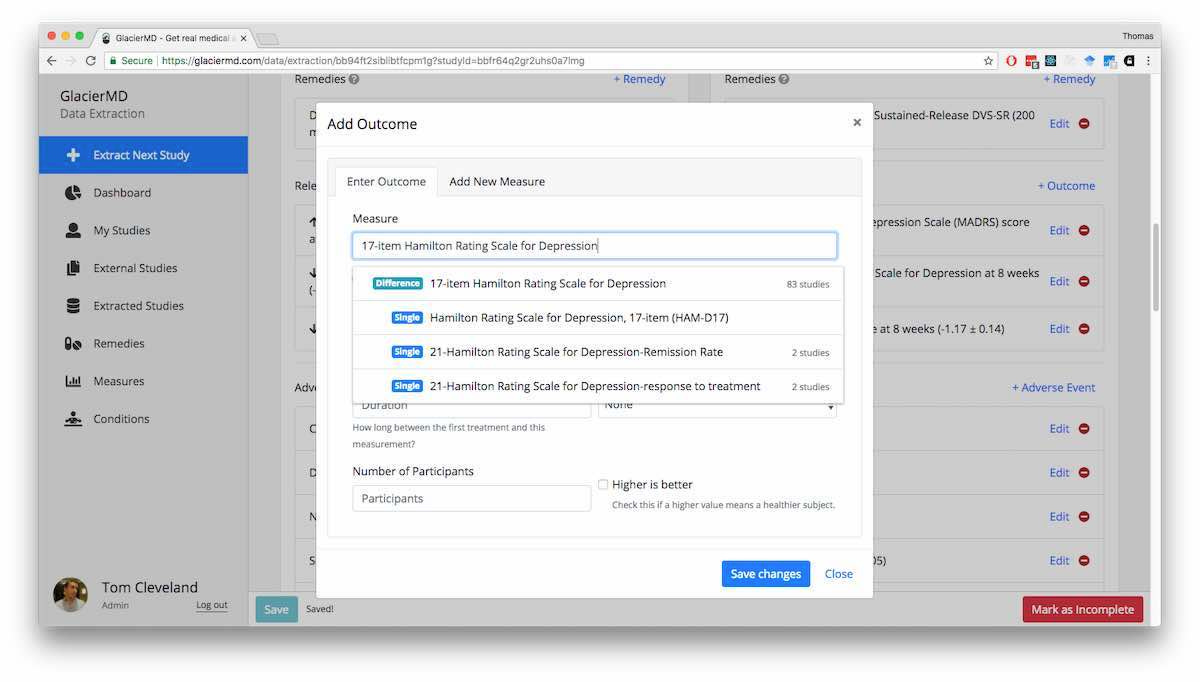Bookmark page with the star icon
1200x682 pixels.
(989, 61)
